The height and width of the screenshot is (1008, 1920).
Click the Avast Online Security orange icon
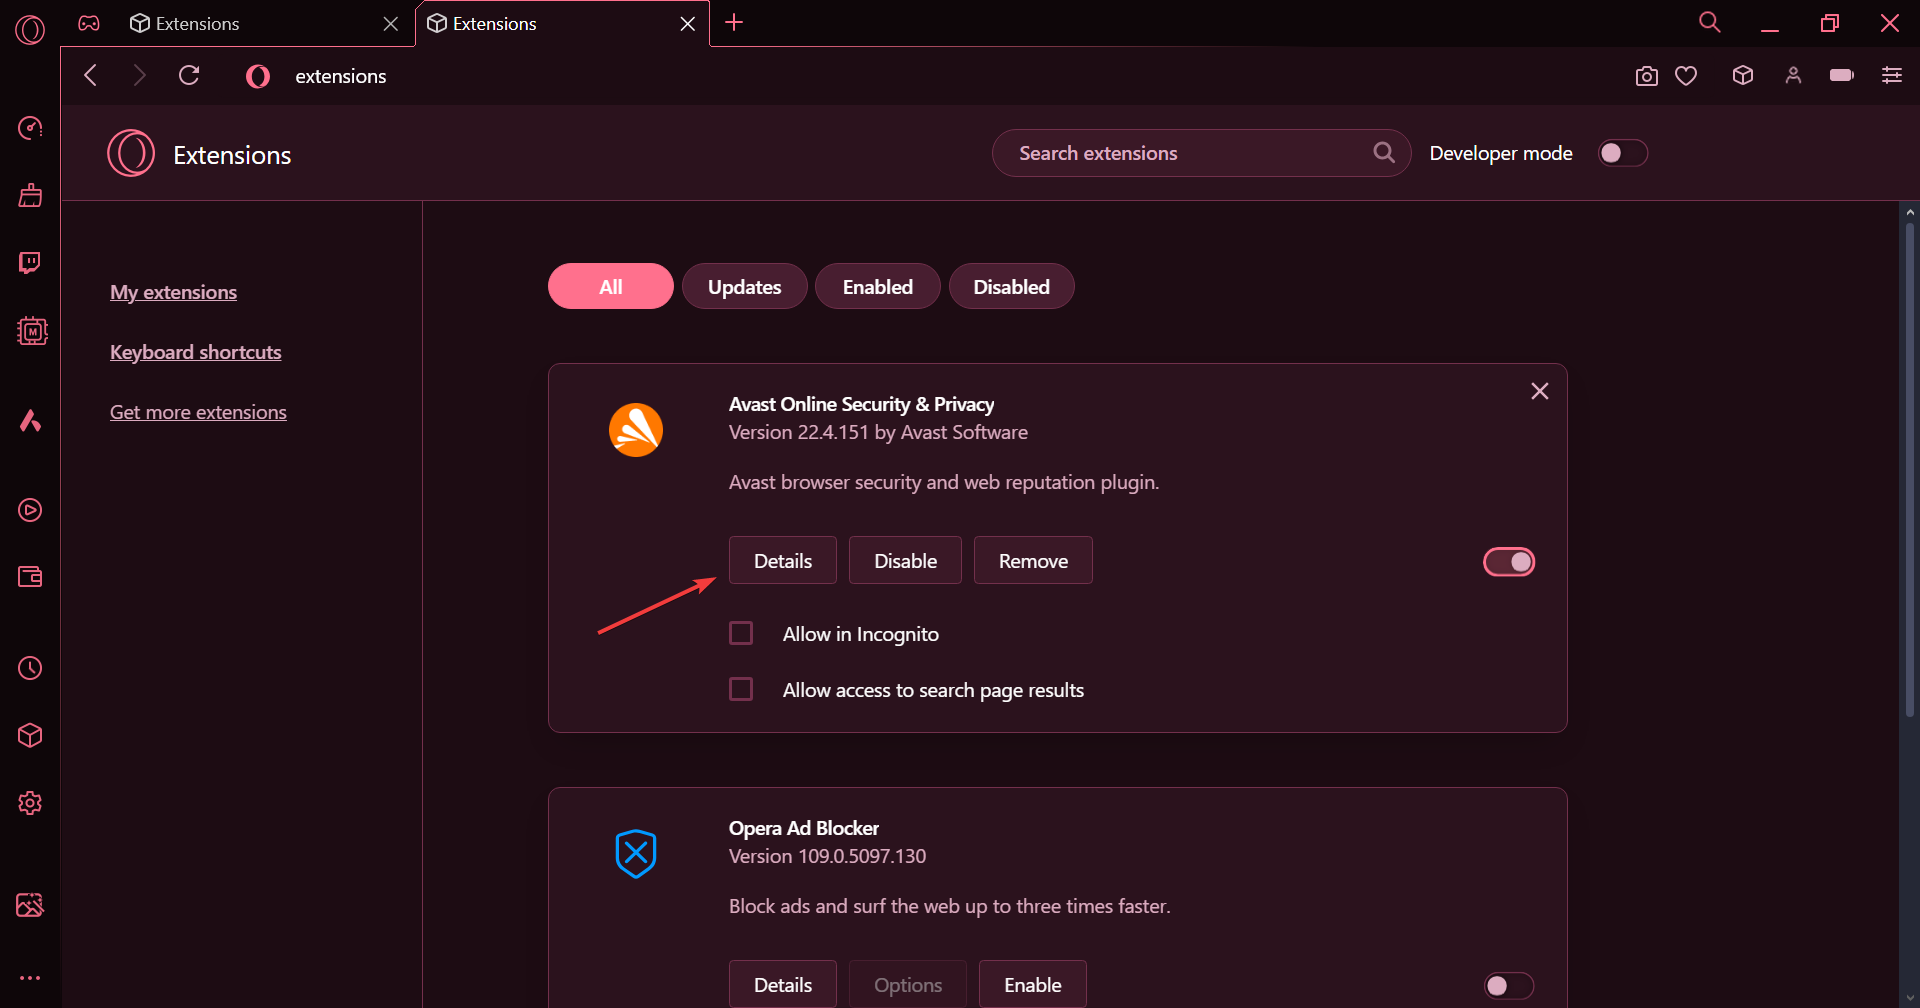(x=636, y=430)
